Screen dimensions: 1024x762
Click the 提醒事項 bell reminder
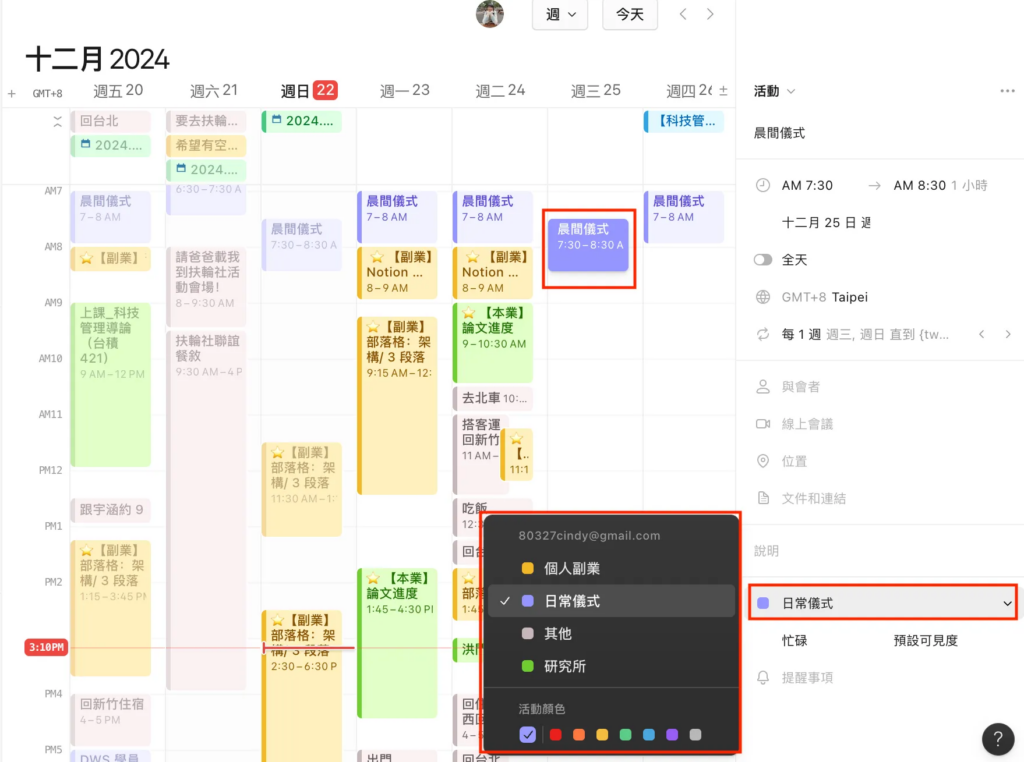(x=806, y=677)
